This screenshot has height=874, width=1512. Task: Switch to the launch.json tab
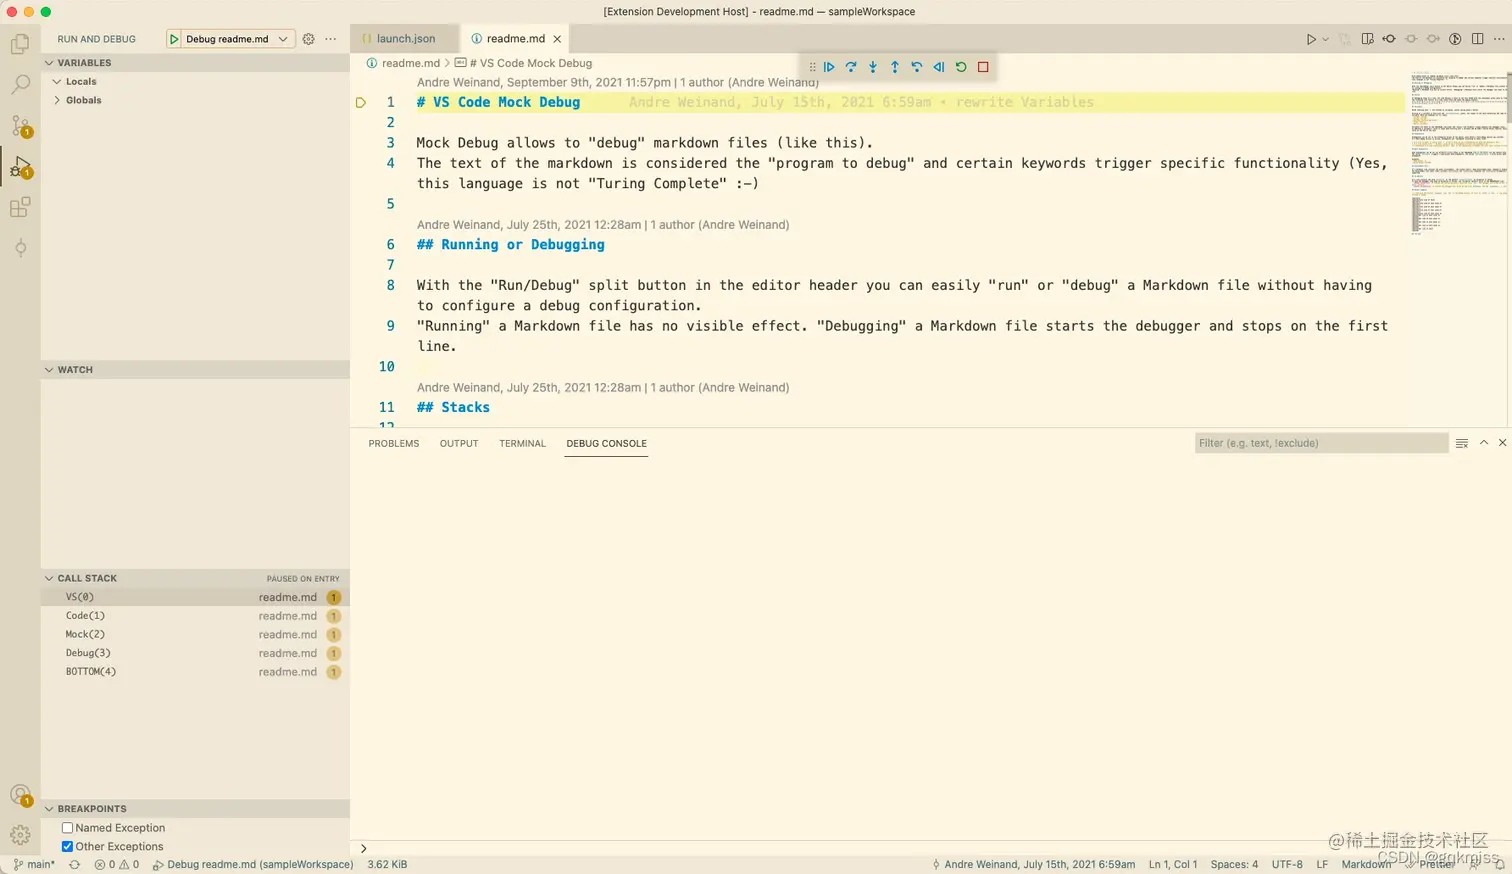pyautogui.click(x=405, y=39)
